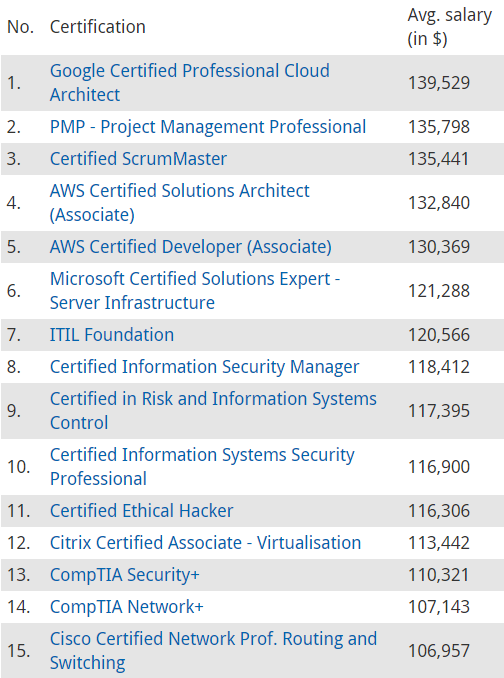This screenshot has height=678, width=504.
Task: Click the No. column header
Action: coord(20,27)
